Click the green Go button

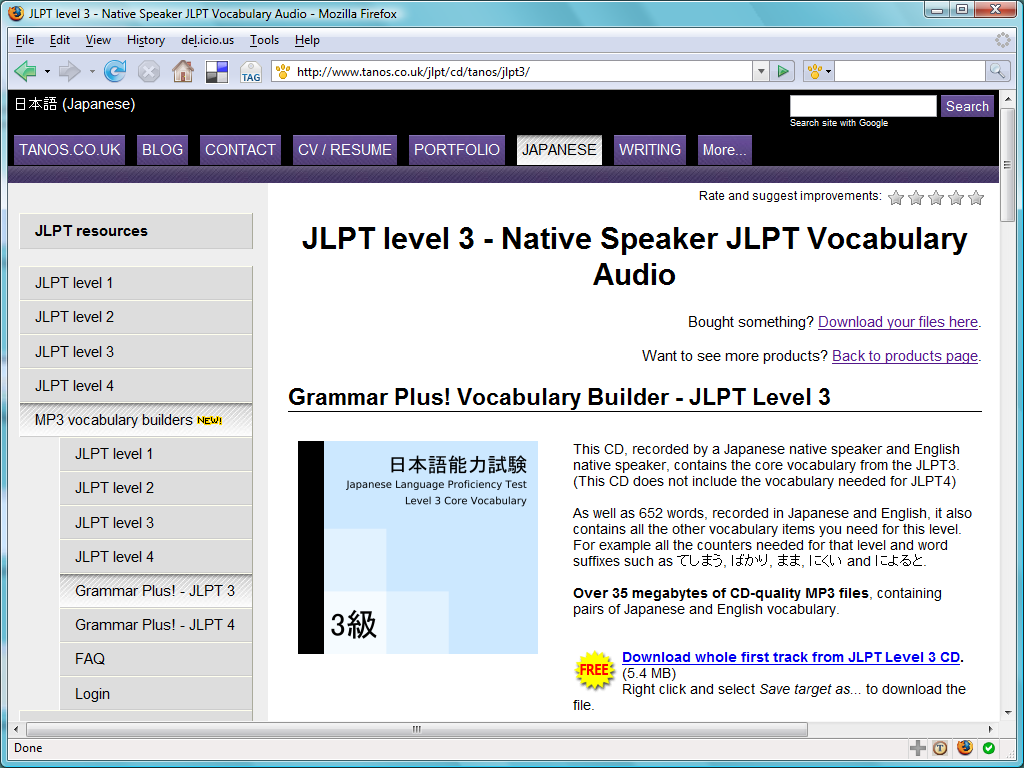coord(782,71)
